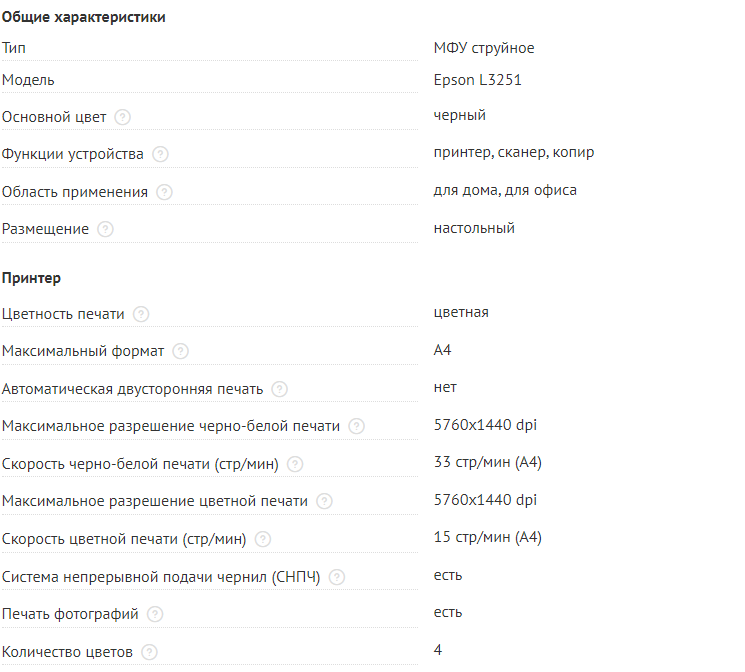
Task: Click the Общие характеристики section heading
Action: 84,17
